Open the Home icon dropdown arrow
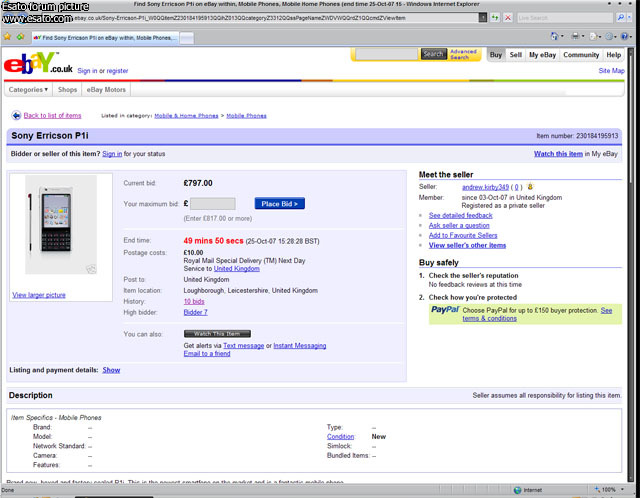This screenshot has width=640, height=498. pyautogui.click(x=562, y=36)
